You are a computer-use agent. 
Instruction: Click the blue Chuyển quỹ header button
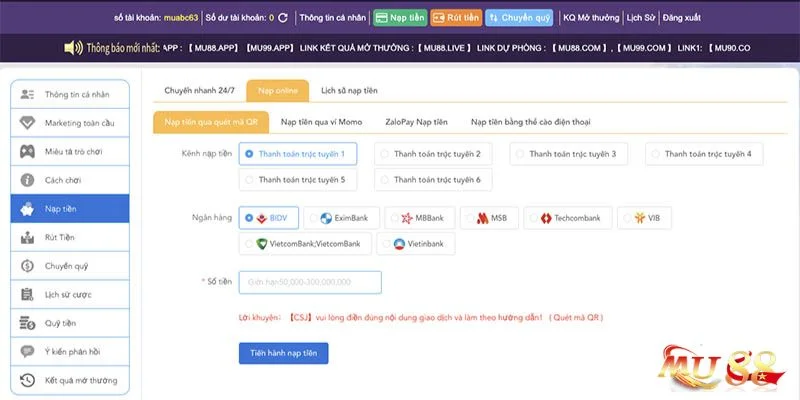click(519, 18)
